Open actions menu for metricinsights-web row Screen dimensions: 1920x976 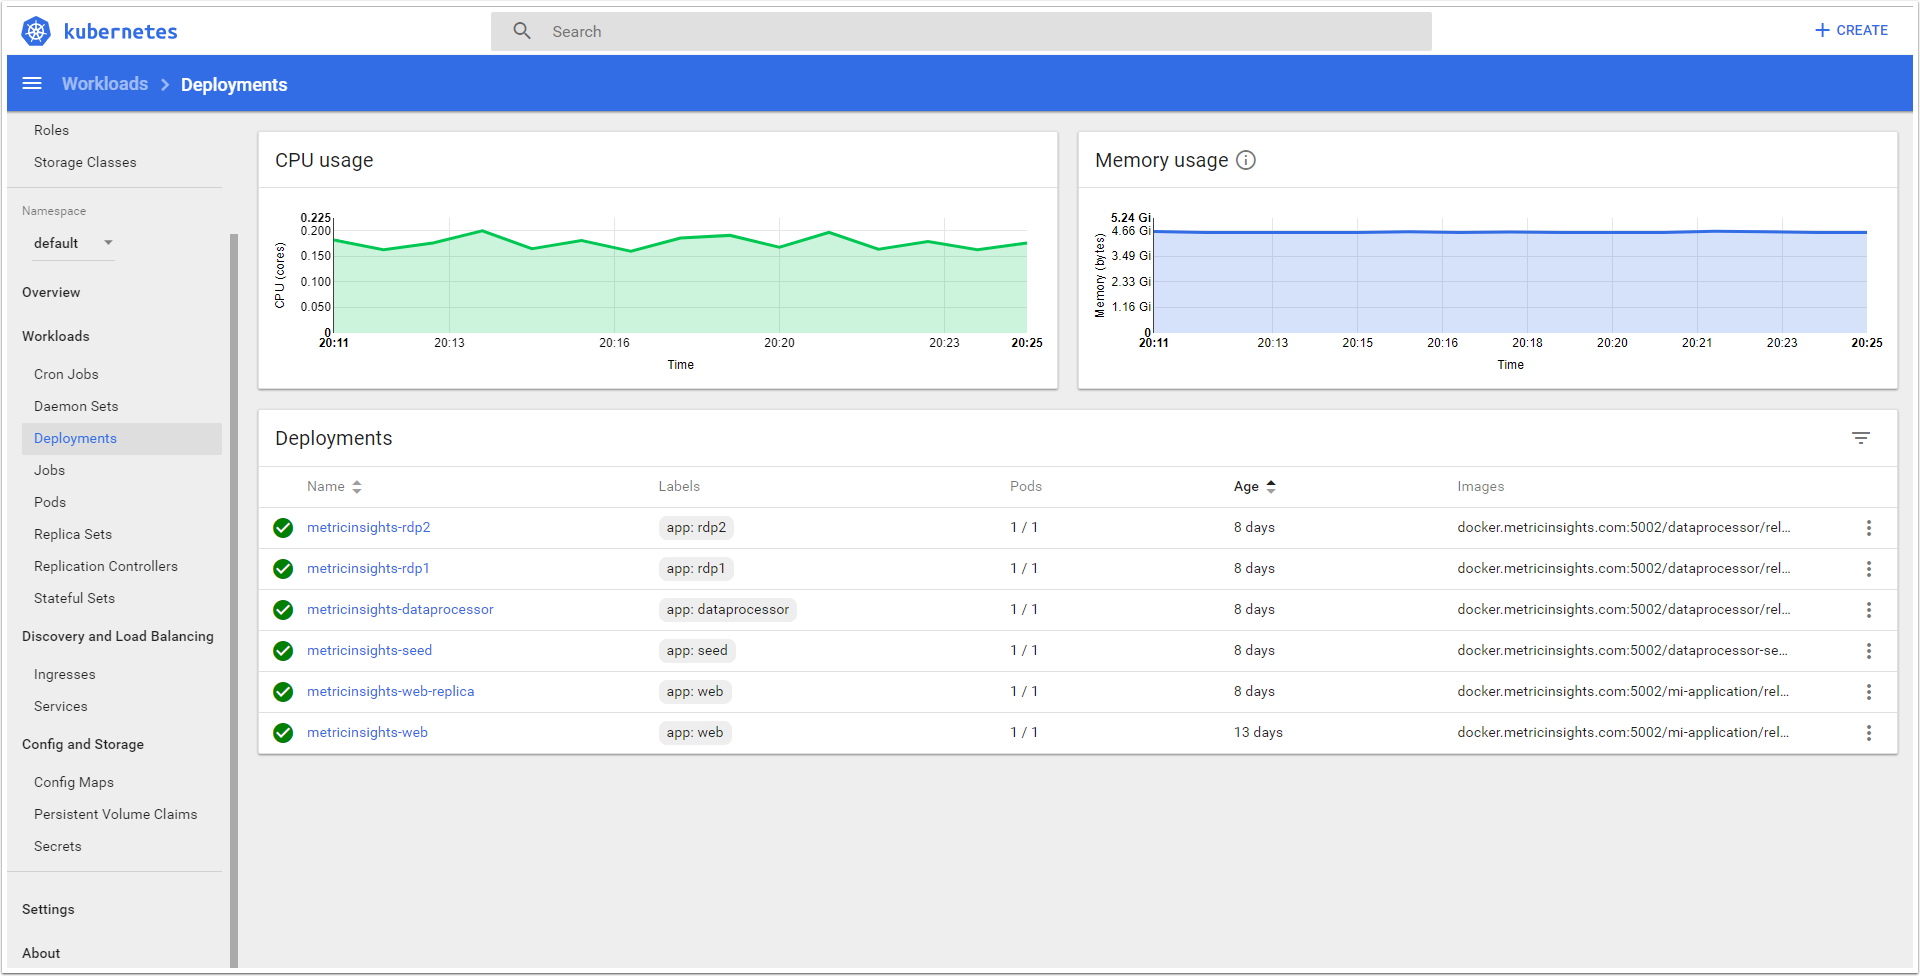coord(1868,733)
